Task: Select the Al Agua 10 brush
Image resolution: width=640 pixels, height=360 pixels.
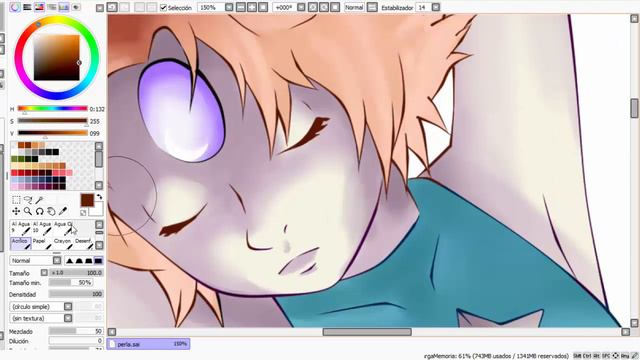Action: coord(41,228)
